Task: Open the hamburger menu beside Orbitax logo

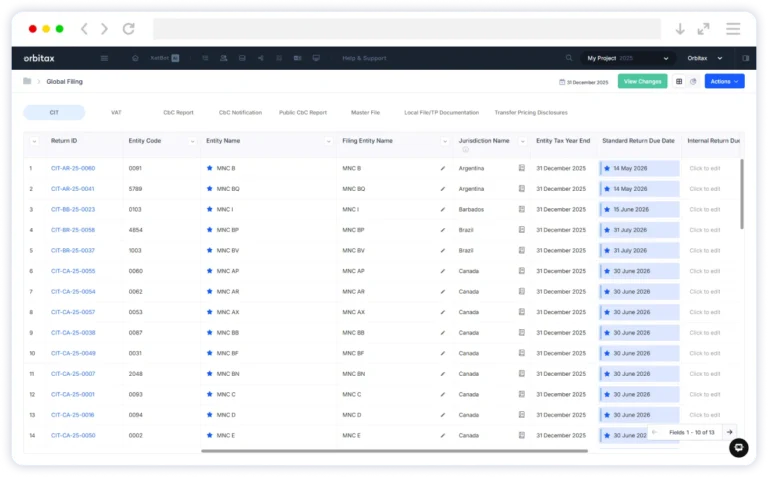Action: [x=104, y=58]
